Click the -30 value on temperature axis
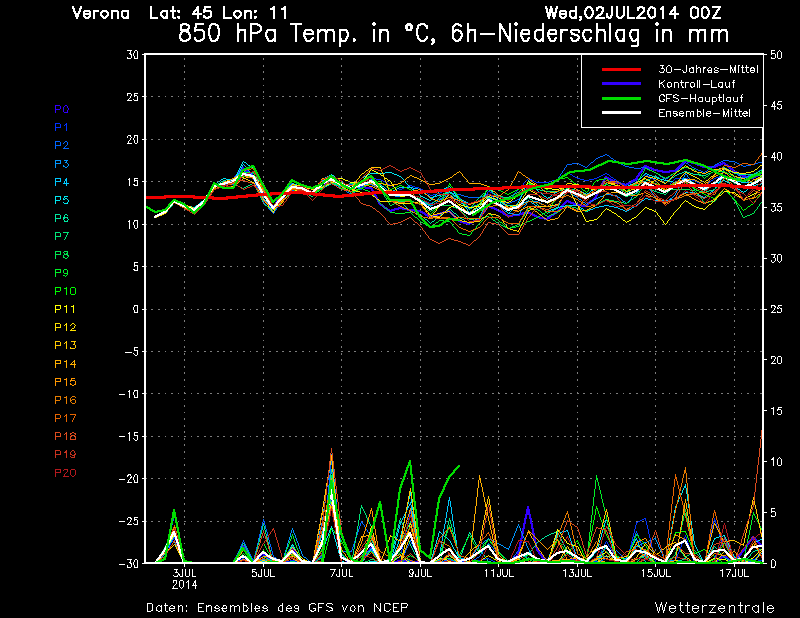This screenshot has width=800, height=618. click(x=129, y=564)
